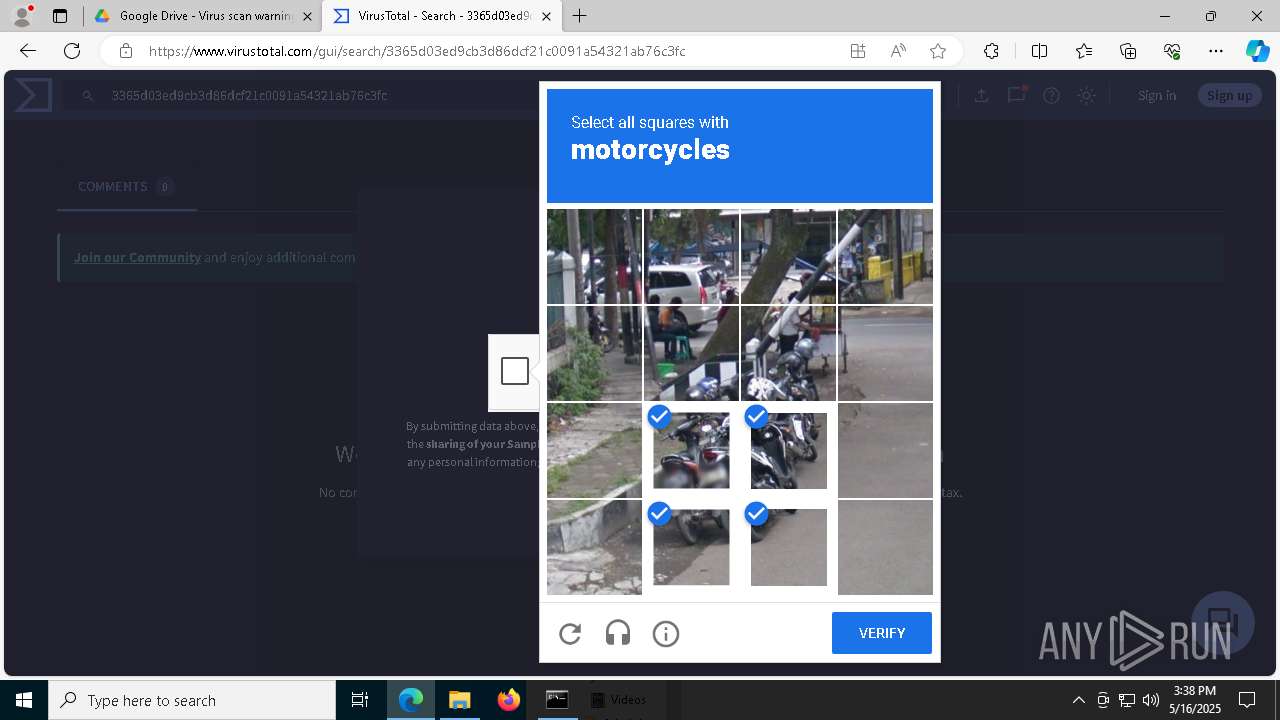The height and width of the screenshot is (720, 1280).
Task: Click the Sign up button
Action: coord(1229,95)
